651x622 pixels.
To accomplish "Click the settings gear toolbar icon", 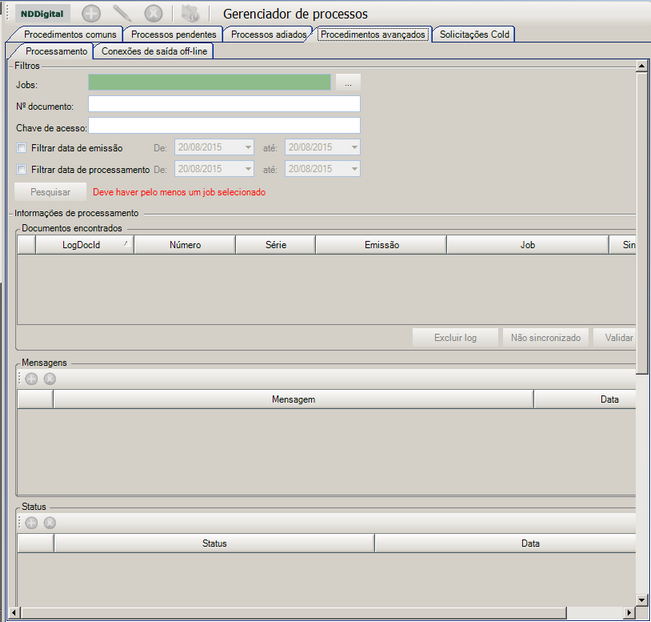I will 190,14.
